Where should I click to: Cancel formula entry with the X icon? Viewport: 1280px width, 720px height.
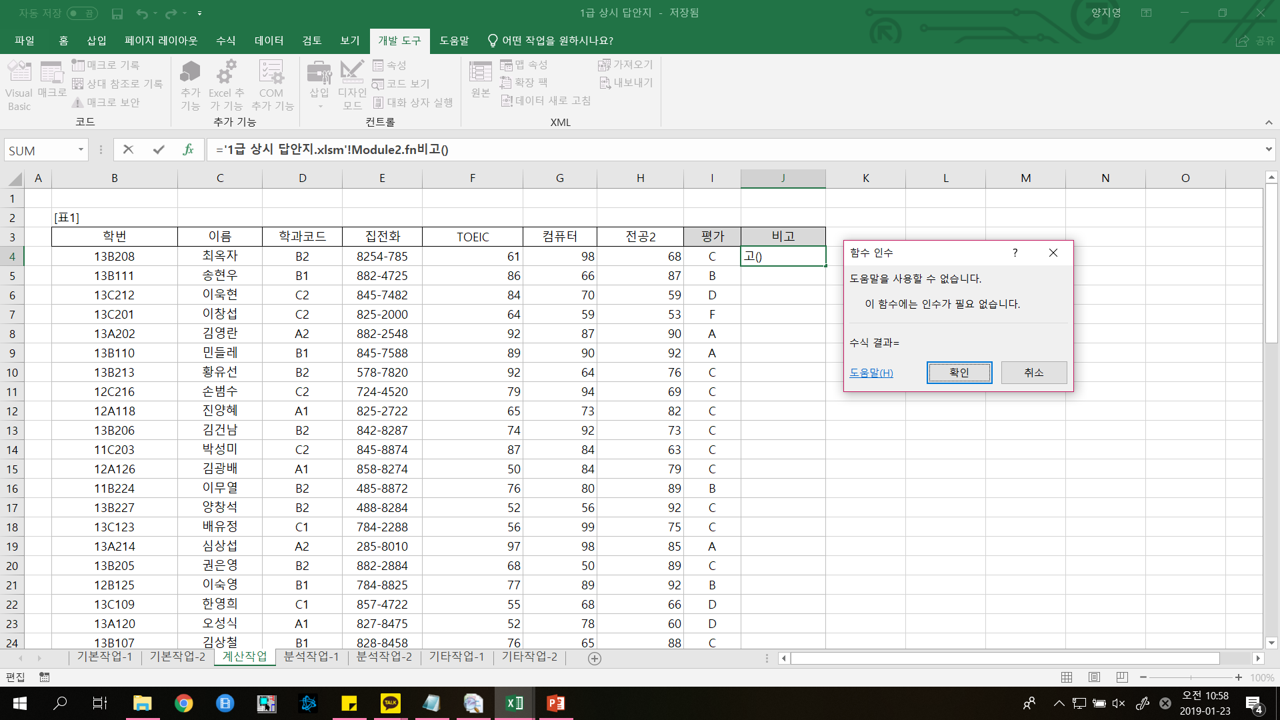coord(128,150)
